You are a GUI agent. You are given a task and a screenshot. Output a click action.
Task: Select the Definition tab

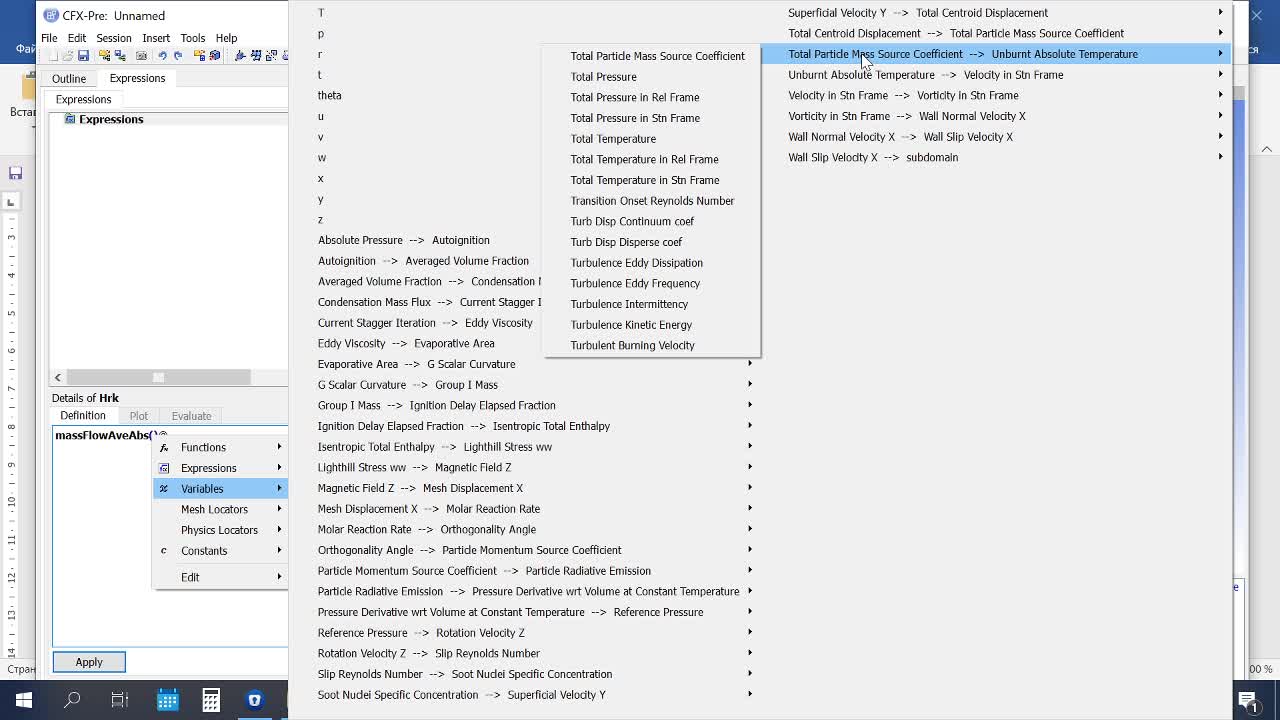(x=83, y=416)
